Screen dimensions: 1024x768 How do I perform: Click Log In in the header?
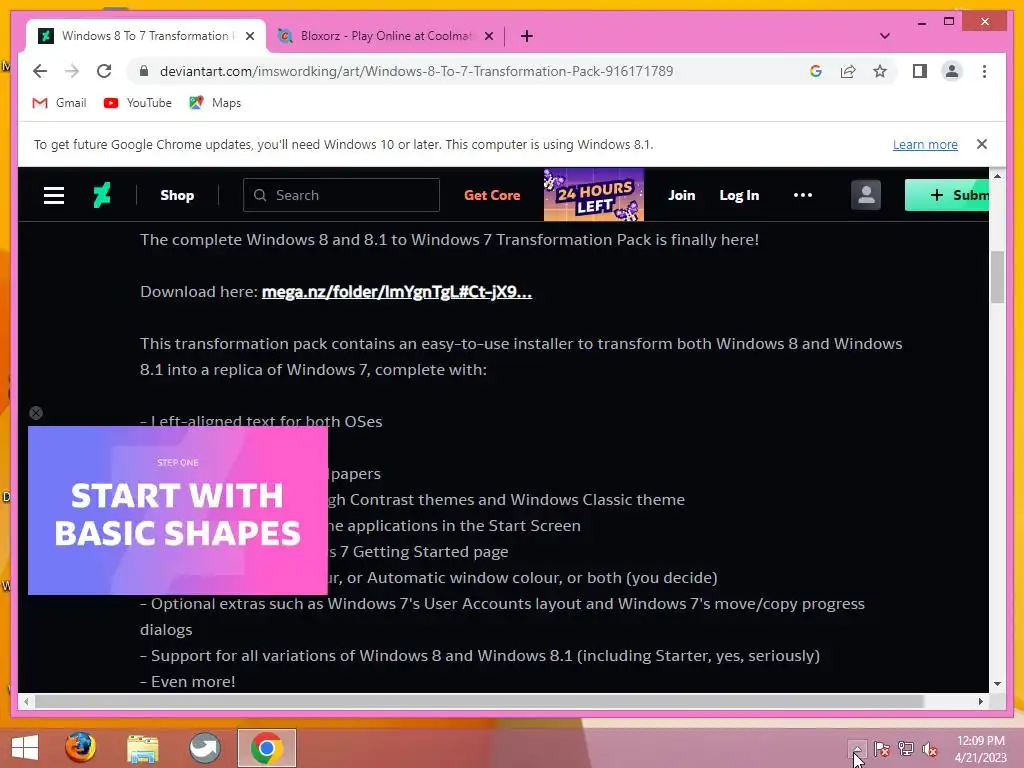point(739,195)
